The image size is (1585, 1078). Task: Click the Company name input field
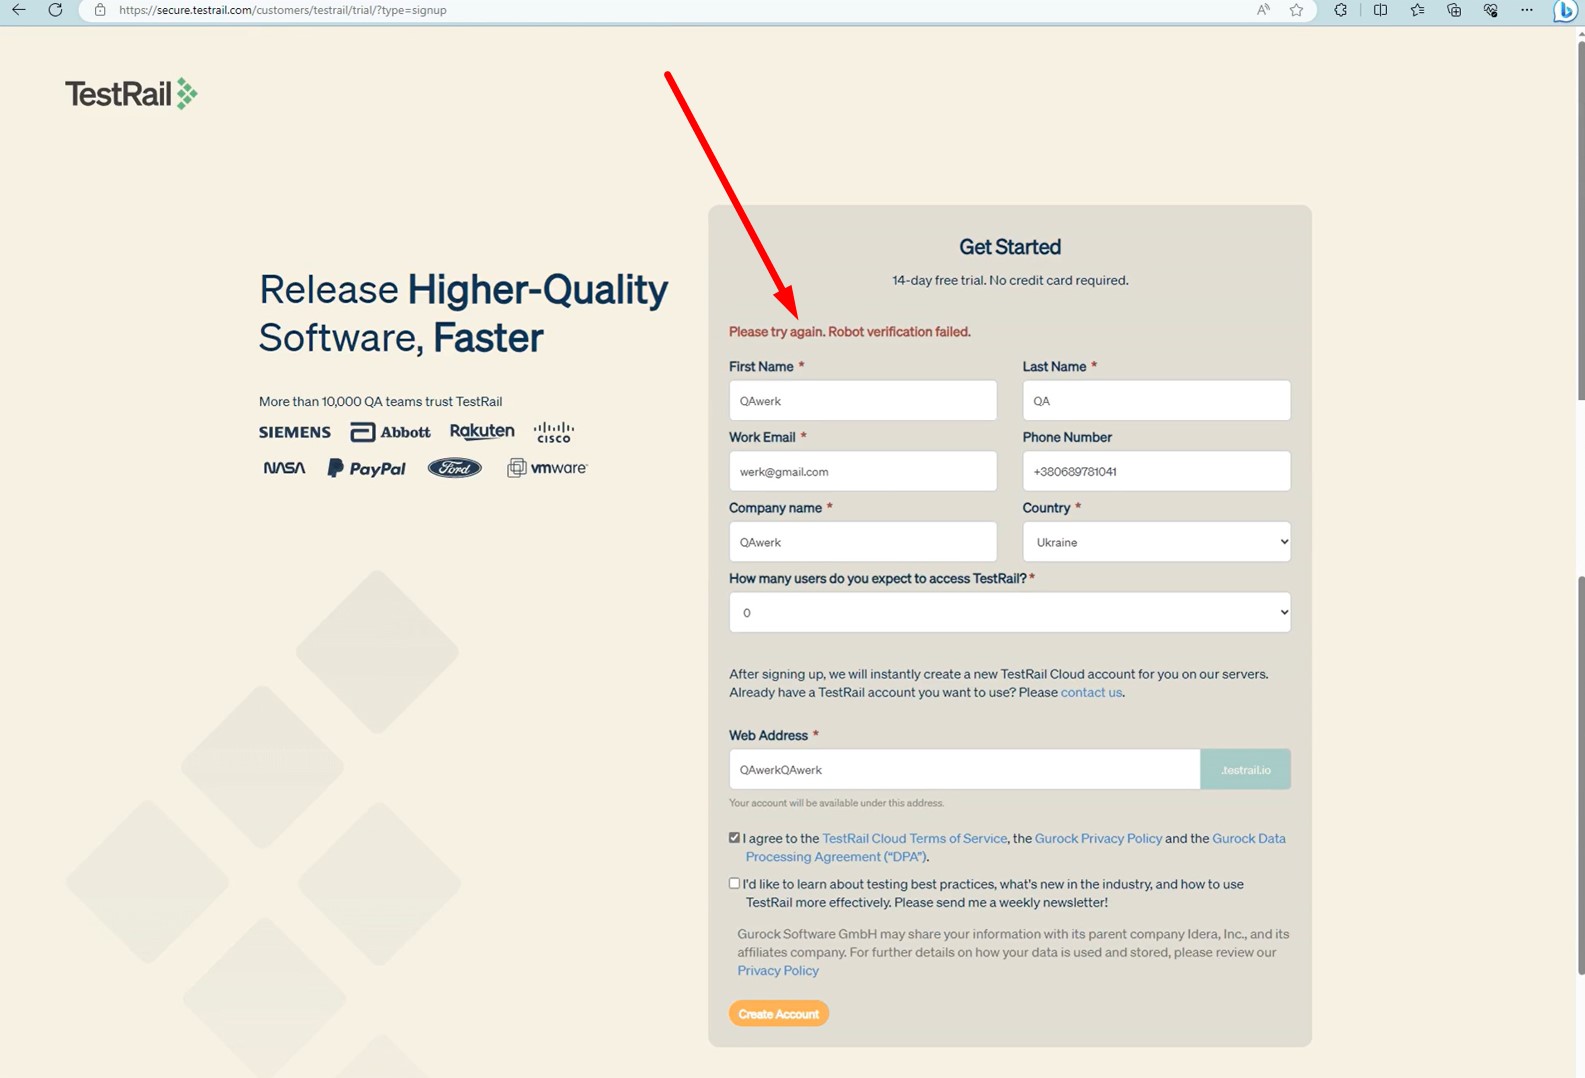click(862, 542)
